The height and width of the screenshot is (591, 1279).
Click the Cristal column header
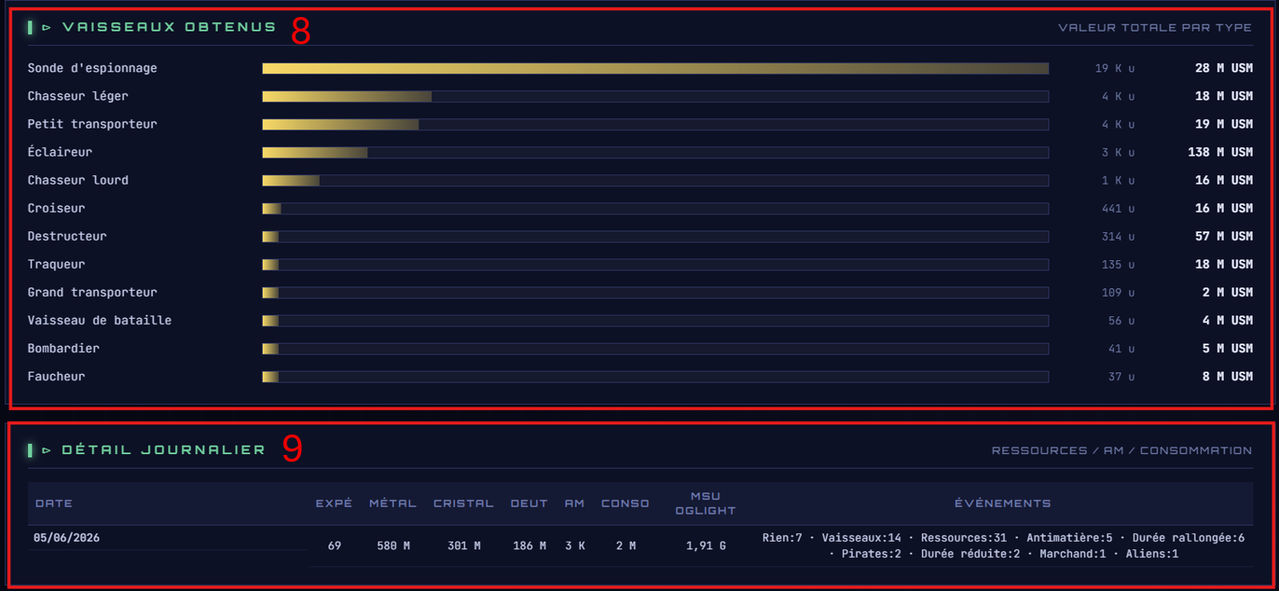[463, 503]
